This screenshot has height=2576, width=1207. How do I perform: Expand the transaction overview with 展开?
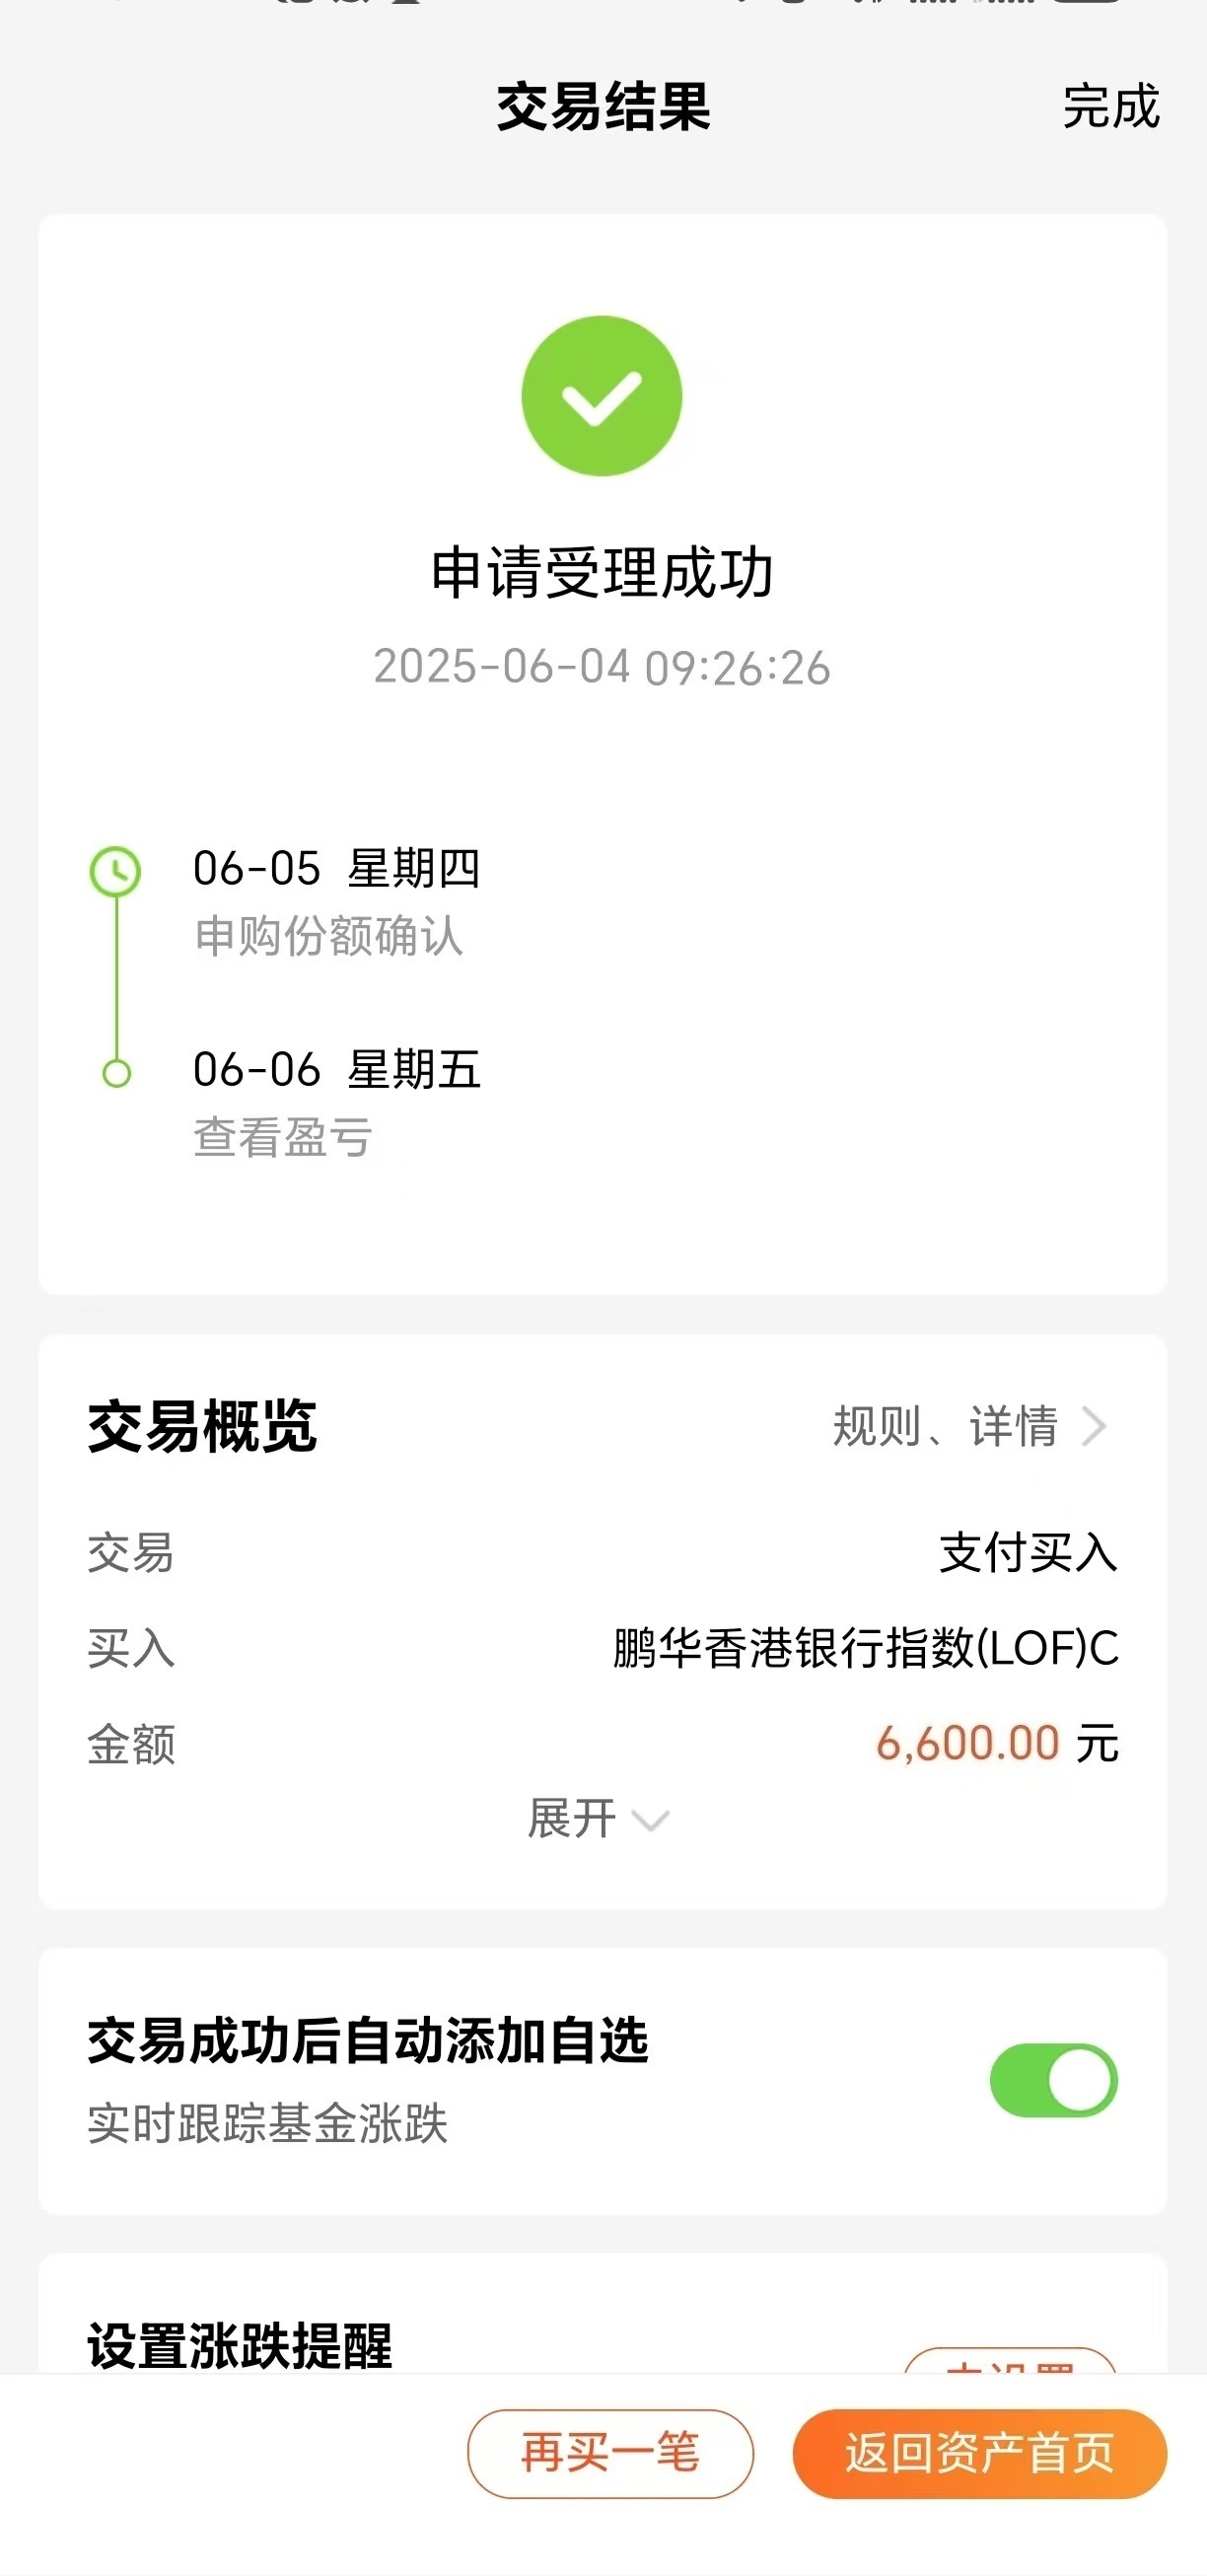(598, 1818)
